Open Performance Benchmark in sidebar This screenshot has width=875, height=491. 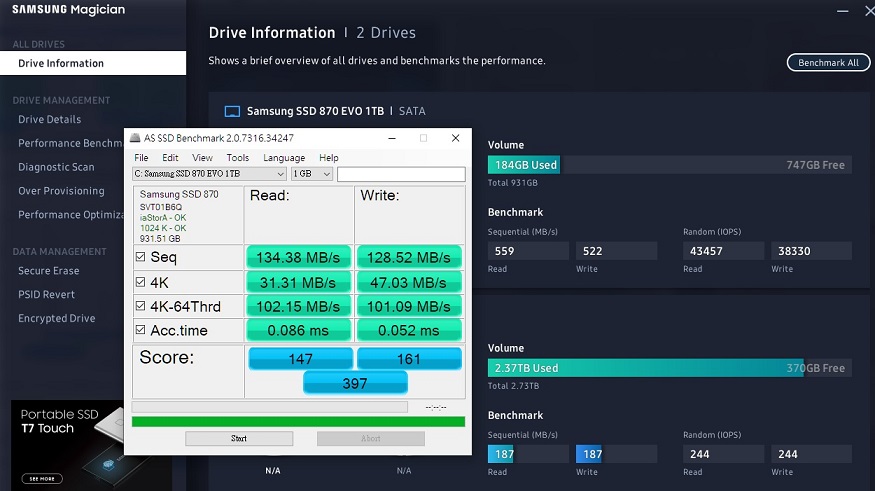[x=70, y=143]
